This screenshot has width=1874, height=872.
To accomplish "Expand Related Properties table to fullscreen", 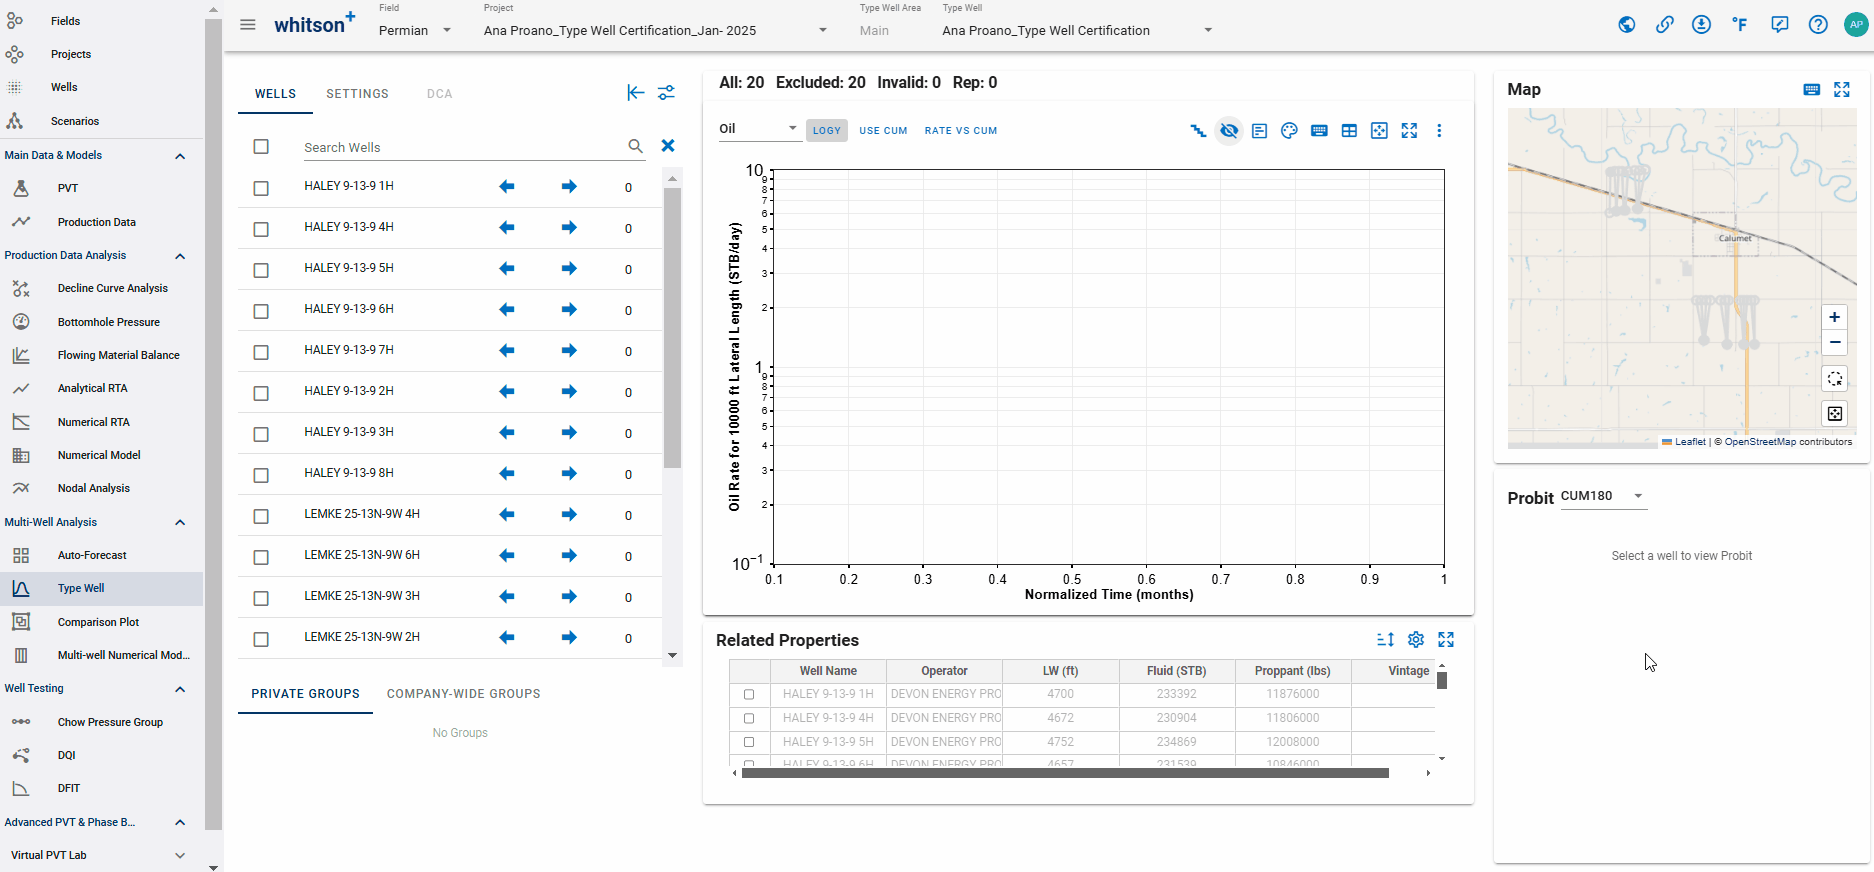I will (x=1446, y=640).
